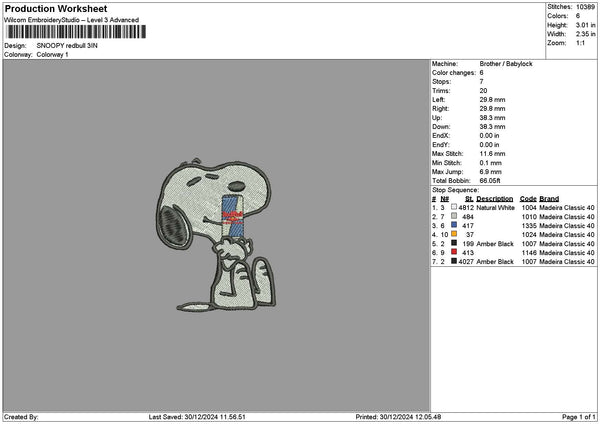Click the 'Created By:' footer label
Viewport: 600px width, 424px height.
coord(21,417)
